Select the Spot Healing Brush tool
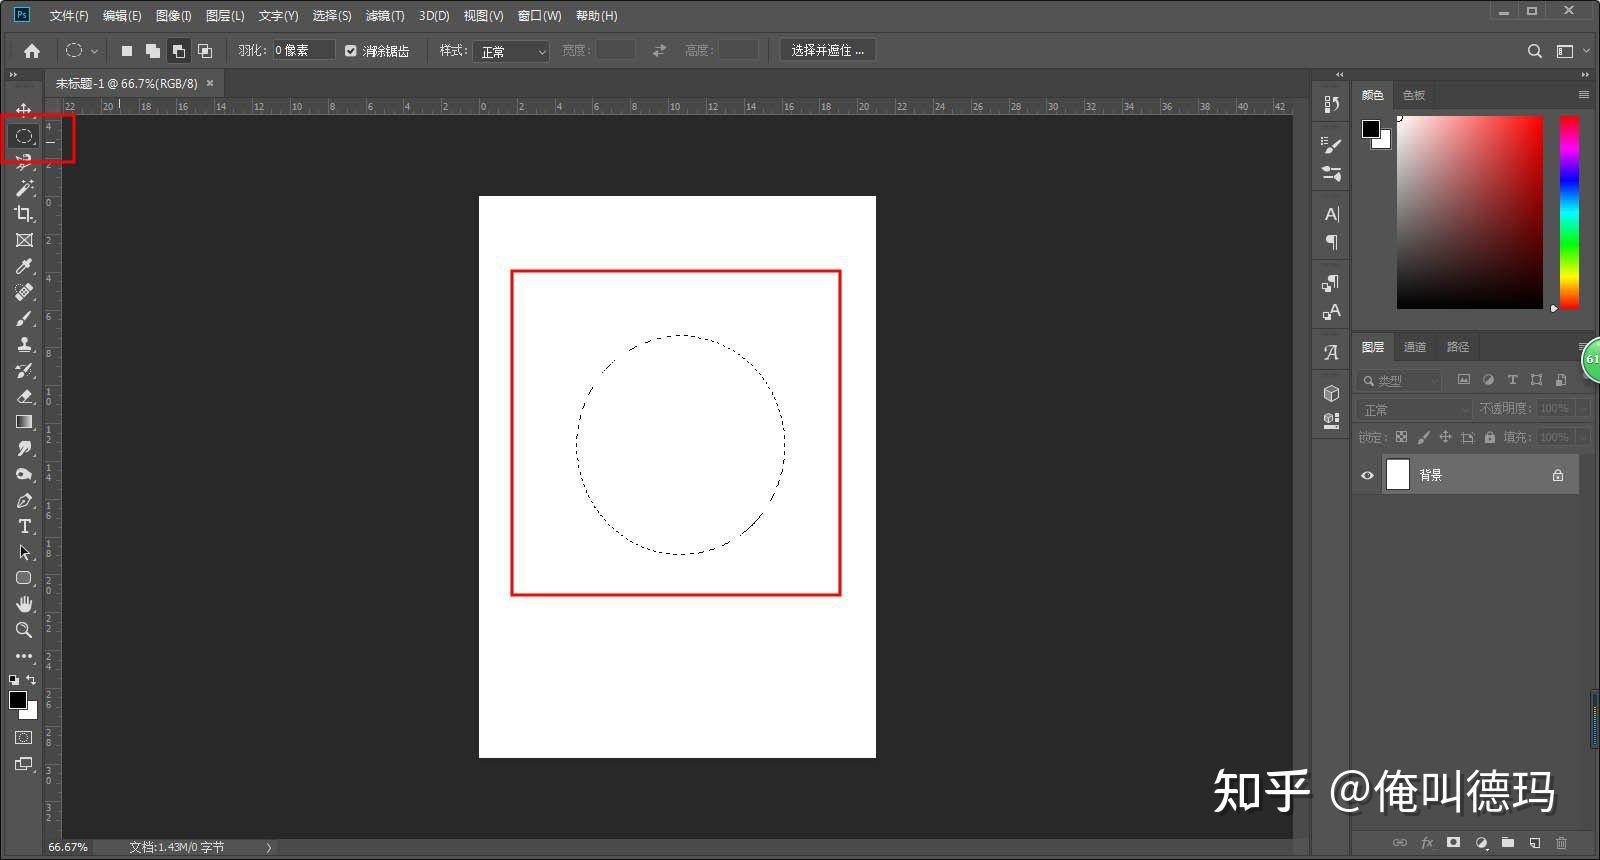 (x=24, y=292)
